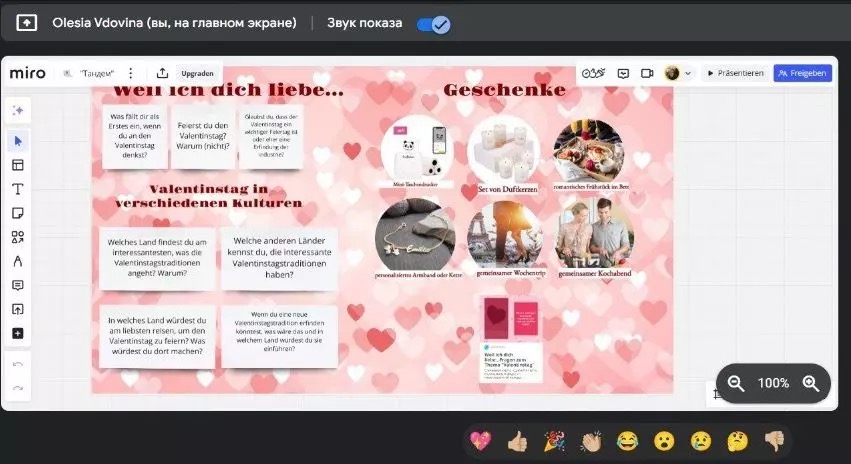Image resolution: width=851 pixels, height=464 pixels.
Task: Choose the Select cursor tool
Action: pyautogui.click(x=18, y=141)
